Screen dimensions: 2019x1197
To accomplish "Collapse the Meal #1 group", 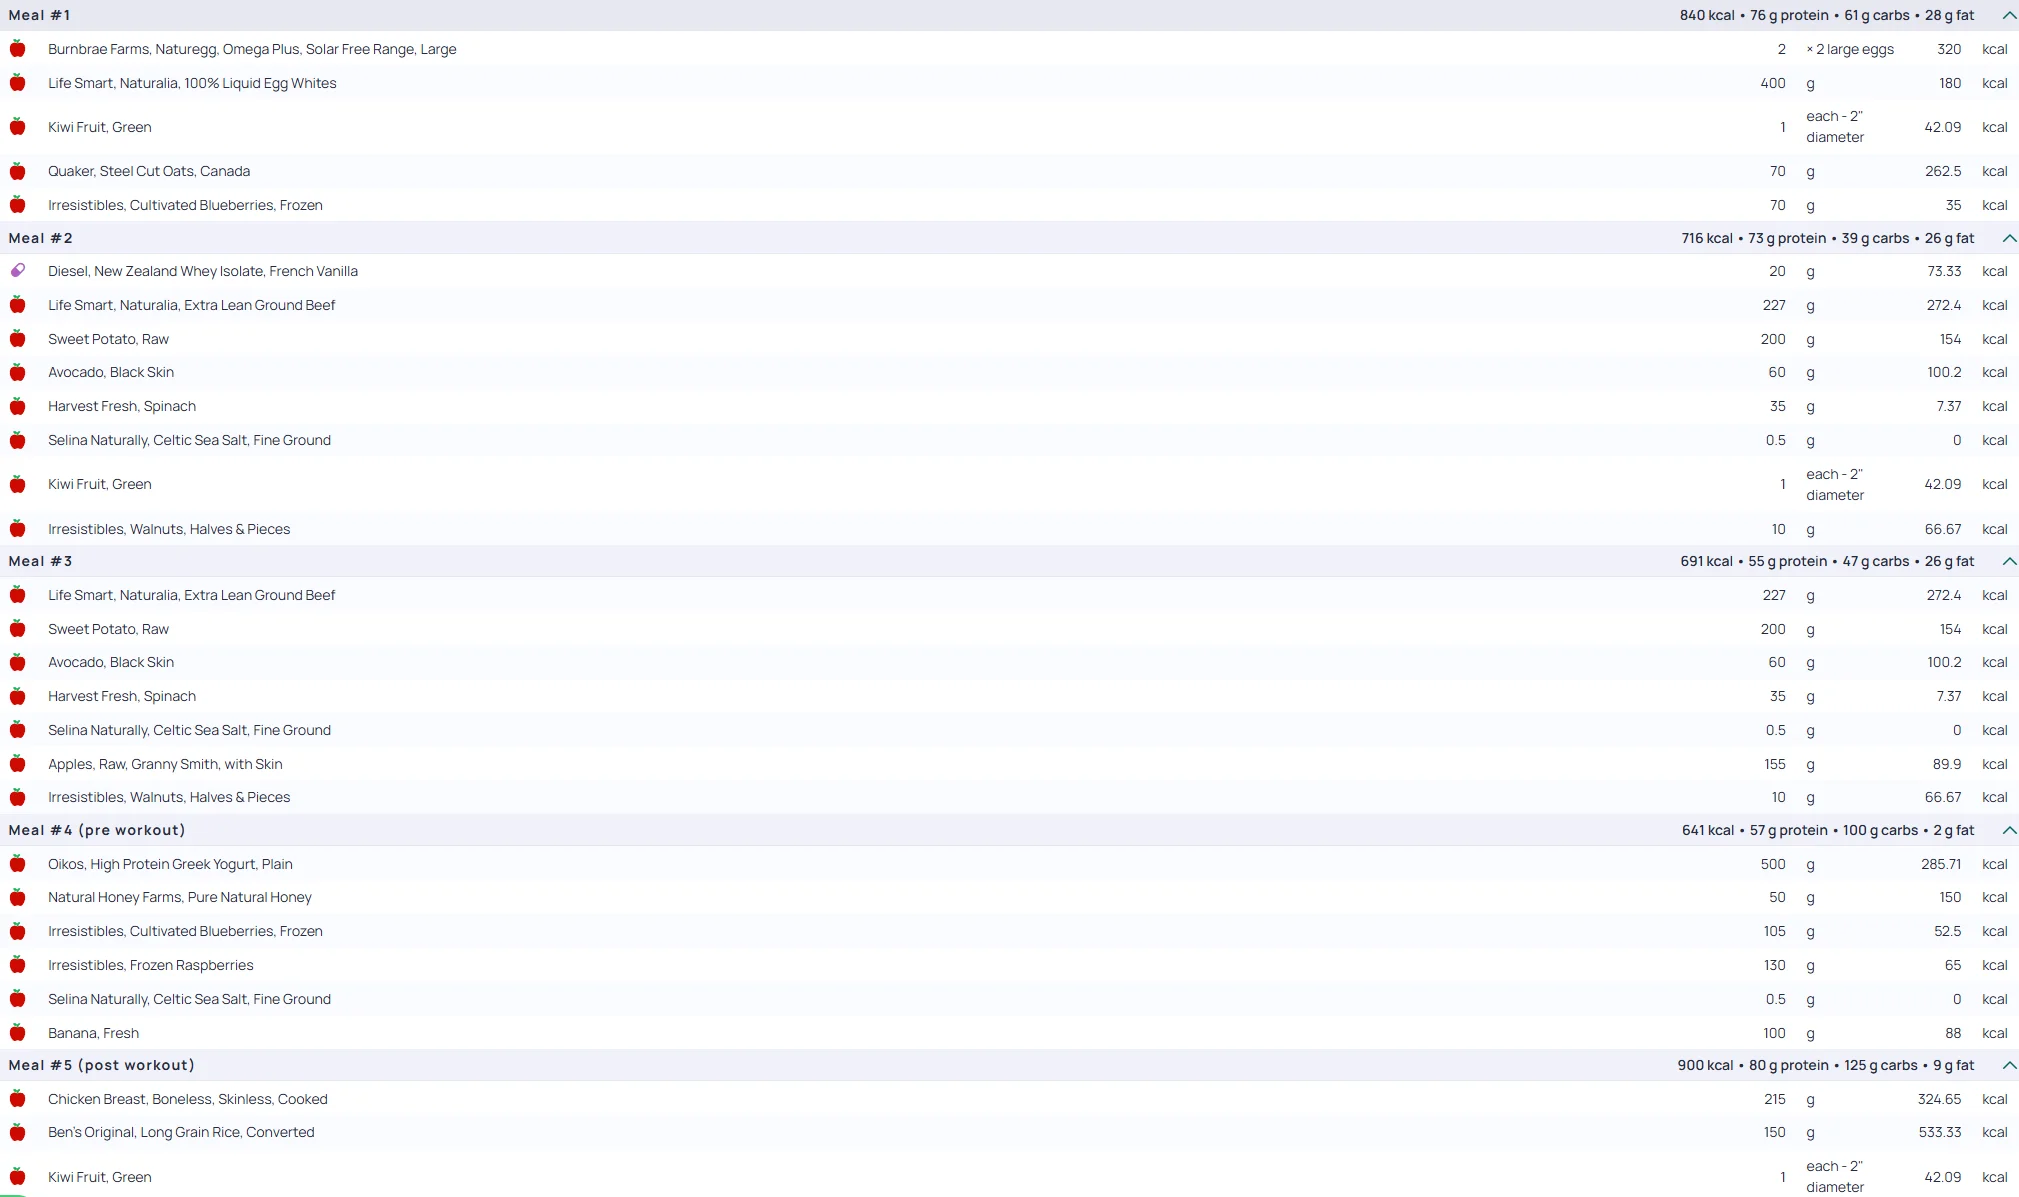I will click(x=2009, y=15).
